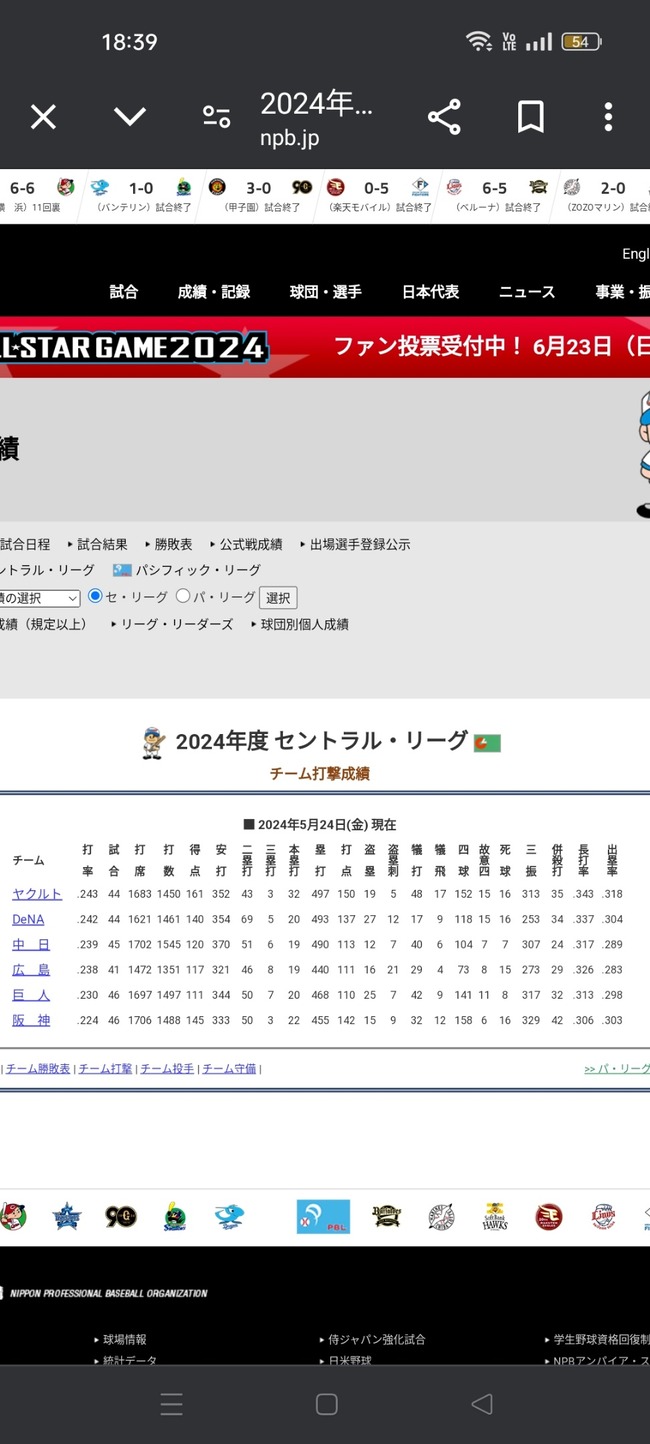Tap the Rakuten Eagles logo

tap(549, 1217)
